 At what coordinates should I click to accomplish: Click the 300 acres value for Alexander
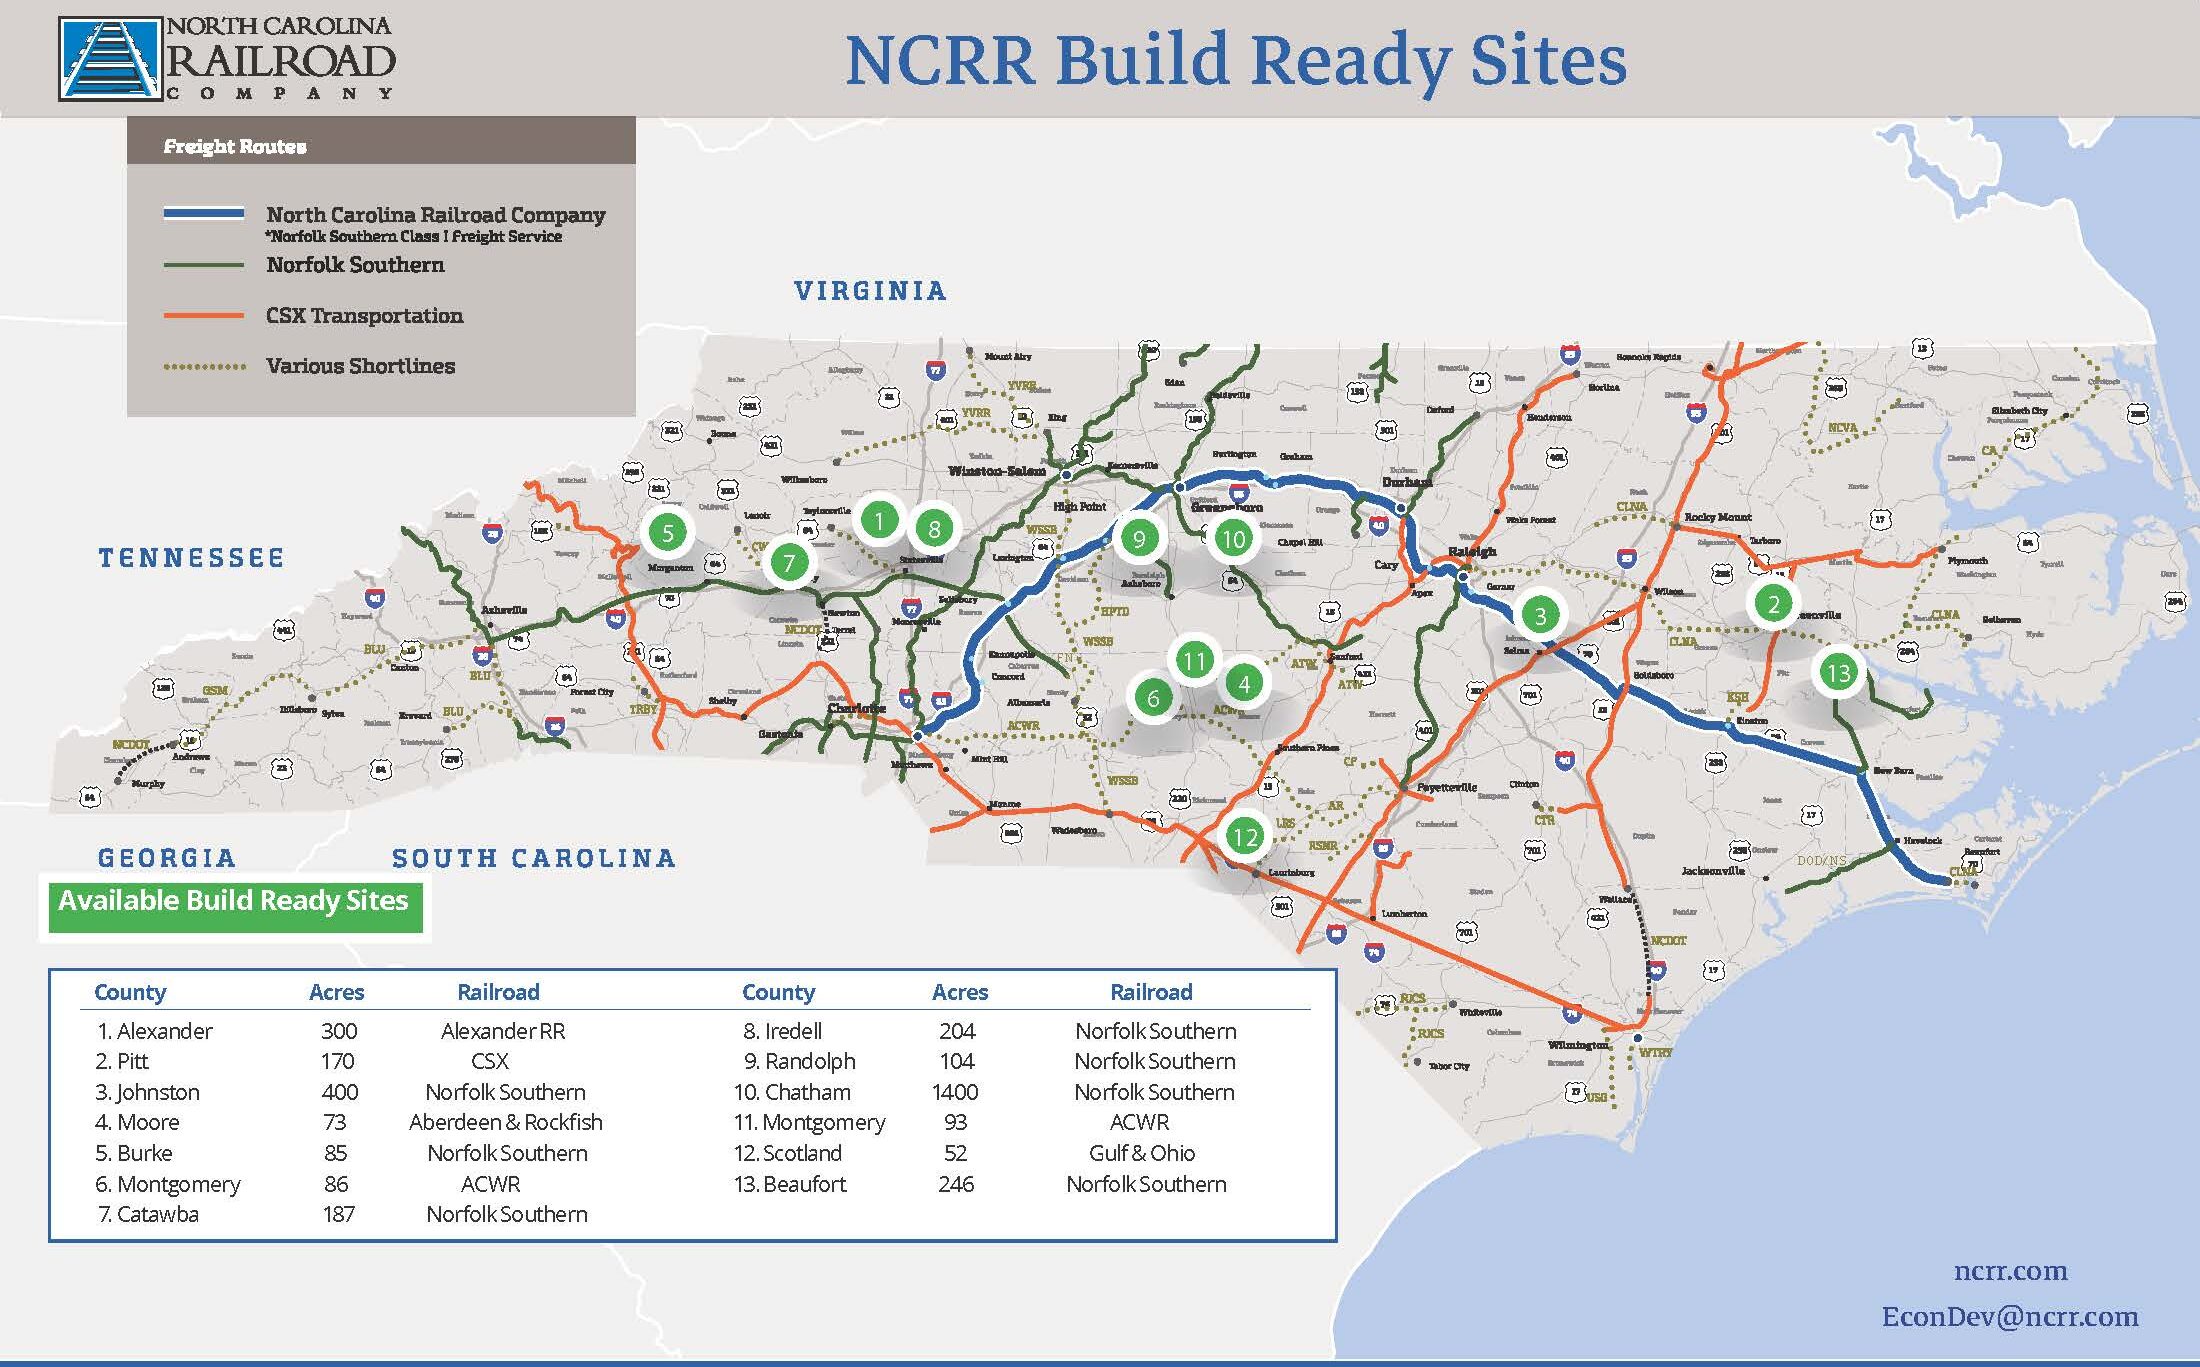tap(339, 1031)
